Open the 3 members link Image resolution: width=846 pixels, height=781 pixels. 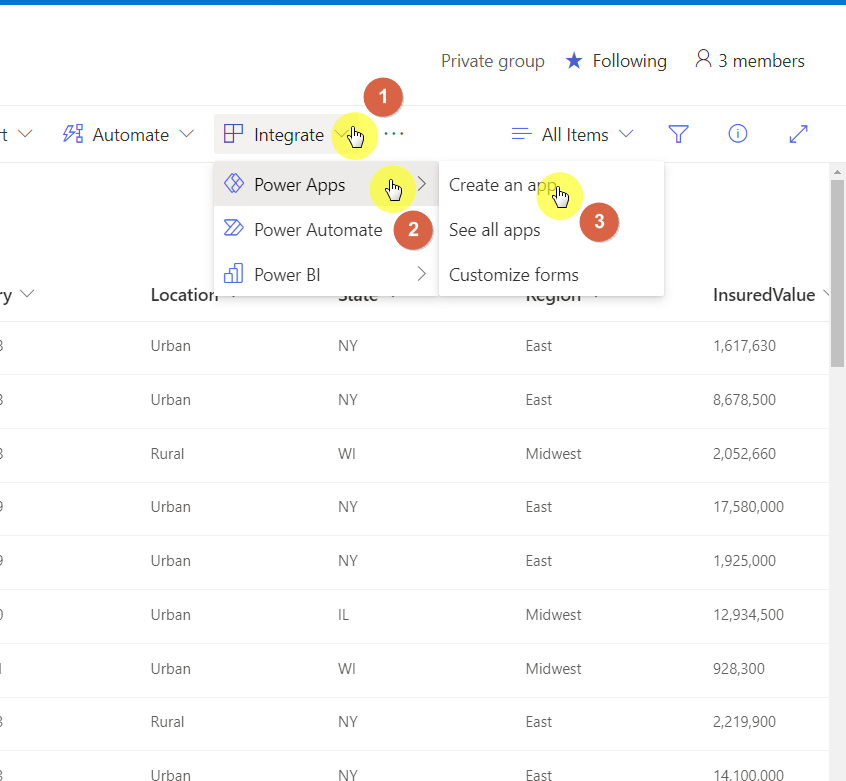coord(750,60)
